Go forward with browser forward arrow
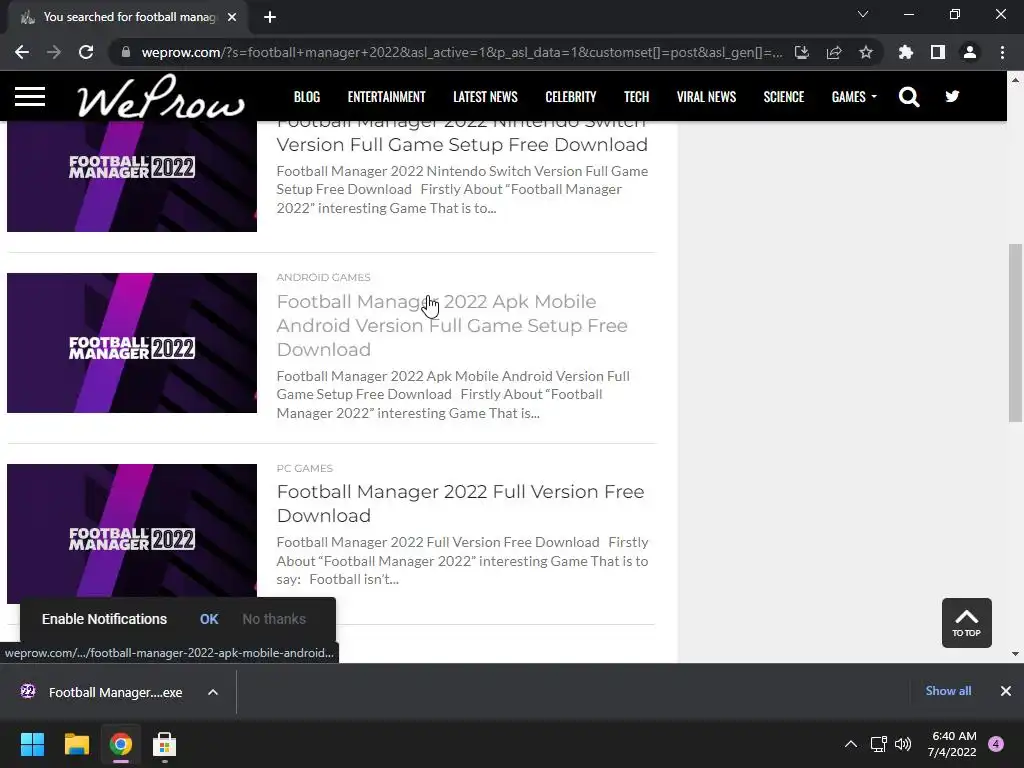The height and width of the screenshot is (768, 1024). click(x=54, y=52)
